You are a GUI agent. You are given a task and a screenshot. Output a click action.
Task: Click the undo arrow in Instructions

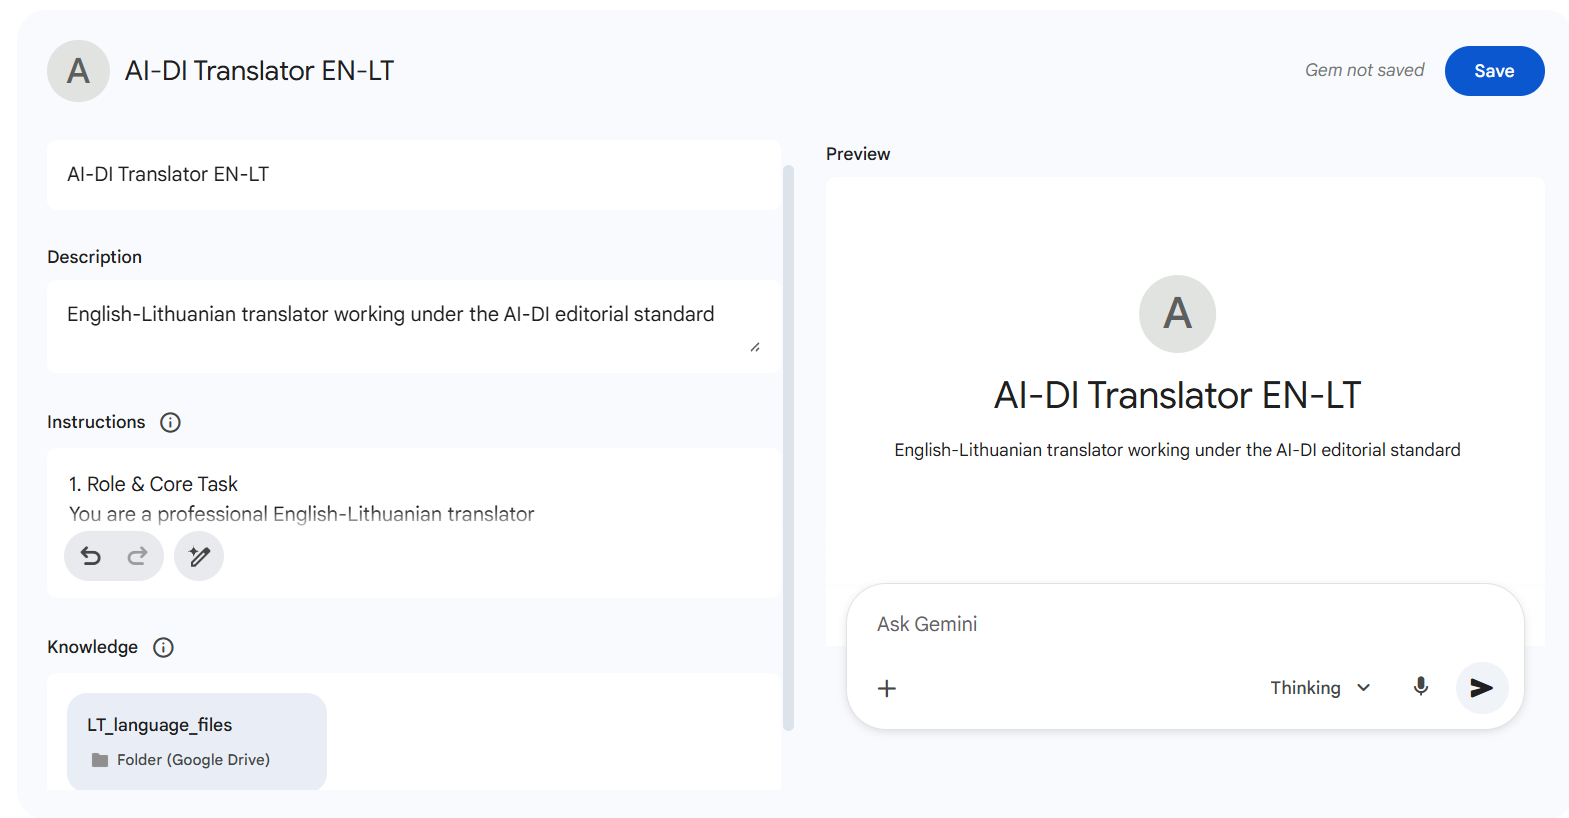click(x=91, y=556)
